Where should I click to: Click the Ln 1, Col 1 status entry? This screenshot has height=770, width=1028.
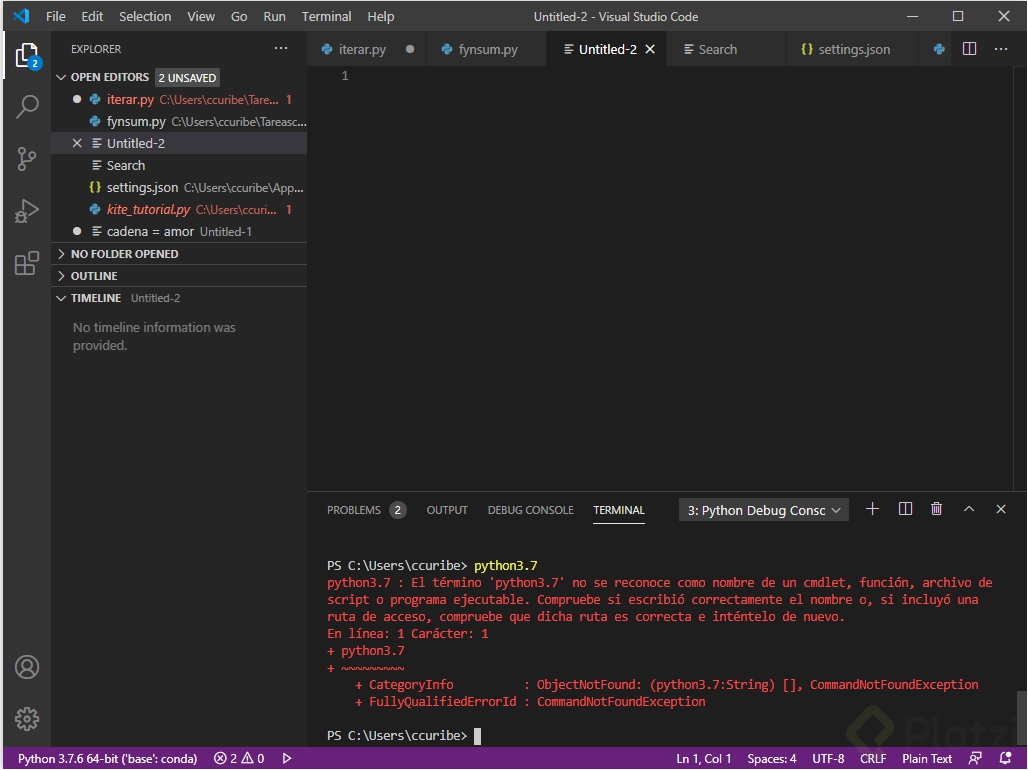(703, 758)
